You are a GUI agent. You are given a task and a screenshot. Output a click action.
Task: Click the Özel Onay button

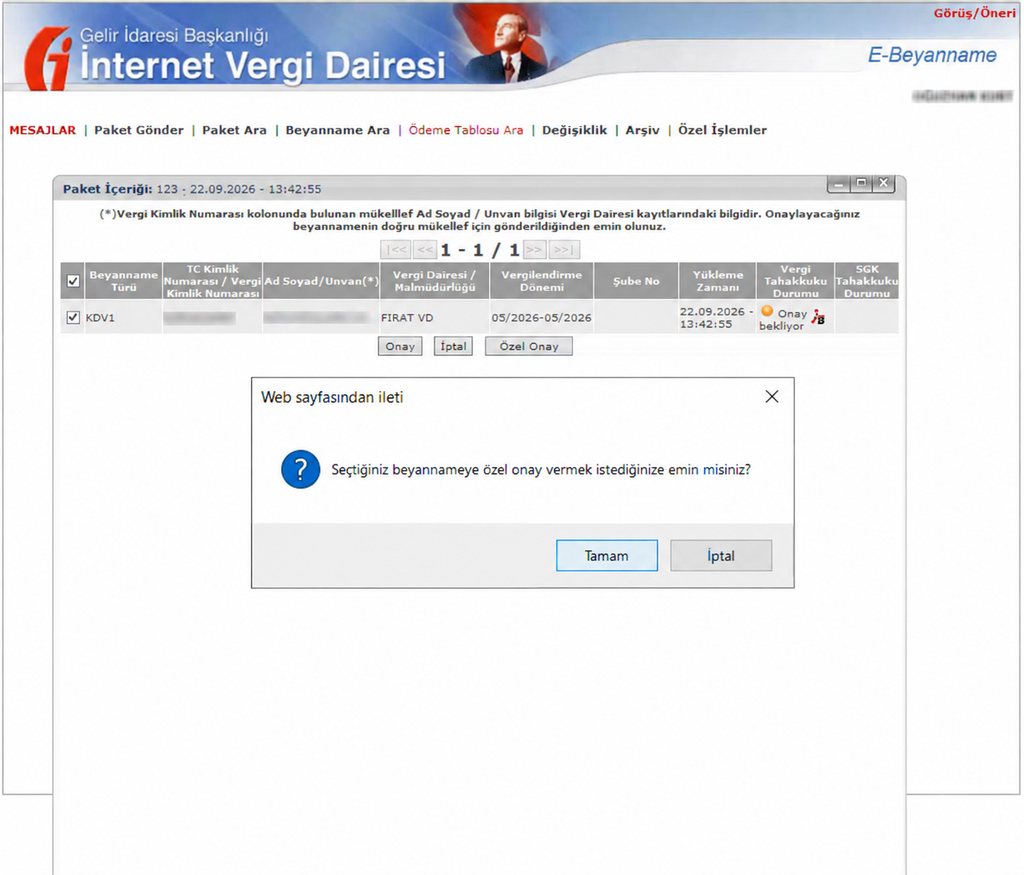[x=529, y=346]
